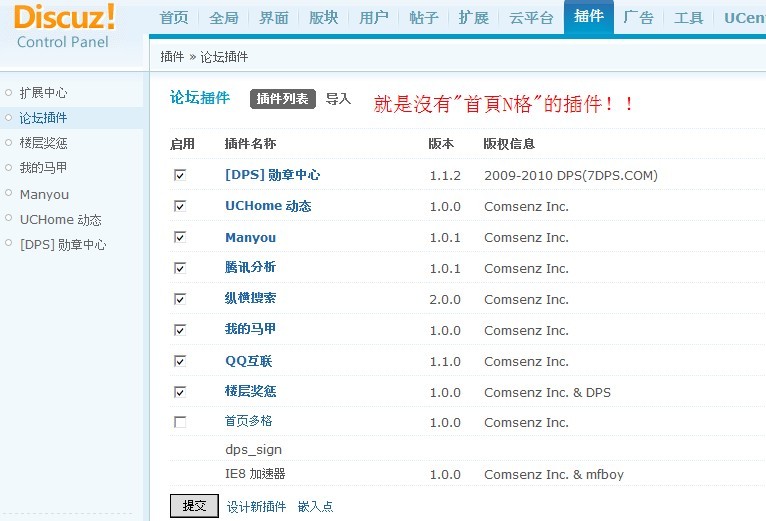Viewport: 766px width, 521px height.
Task: Open 我的马甲 in the sidebar
Action: (43, 168)
